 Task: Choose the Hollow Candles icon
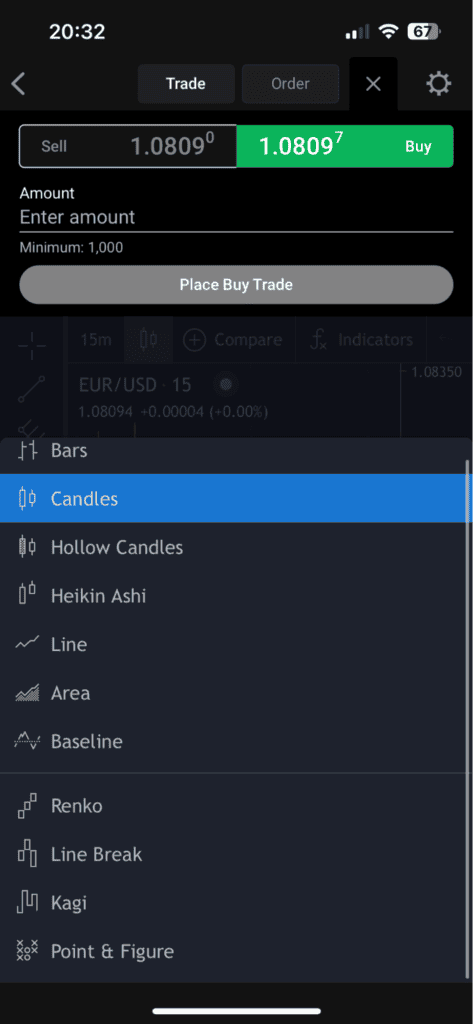click(x=27, y=547)
